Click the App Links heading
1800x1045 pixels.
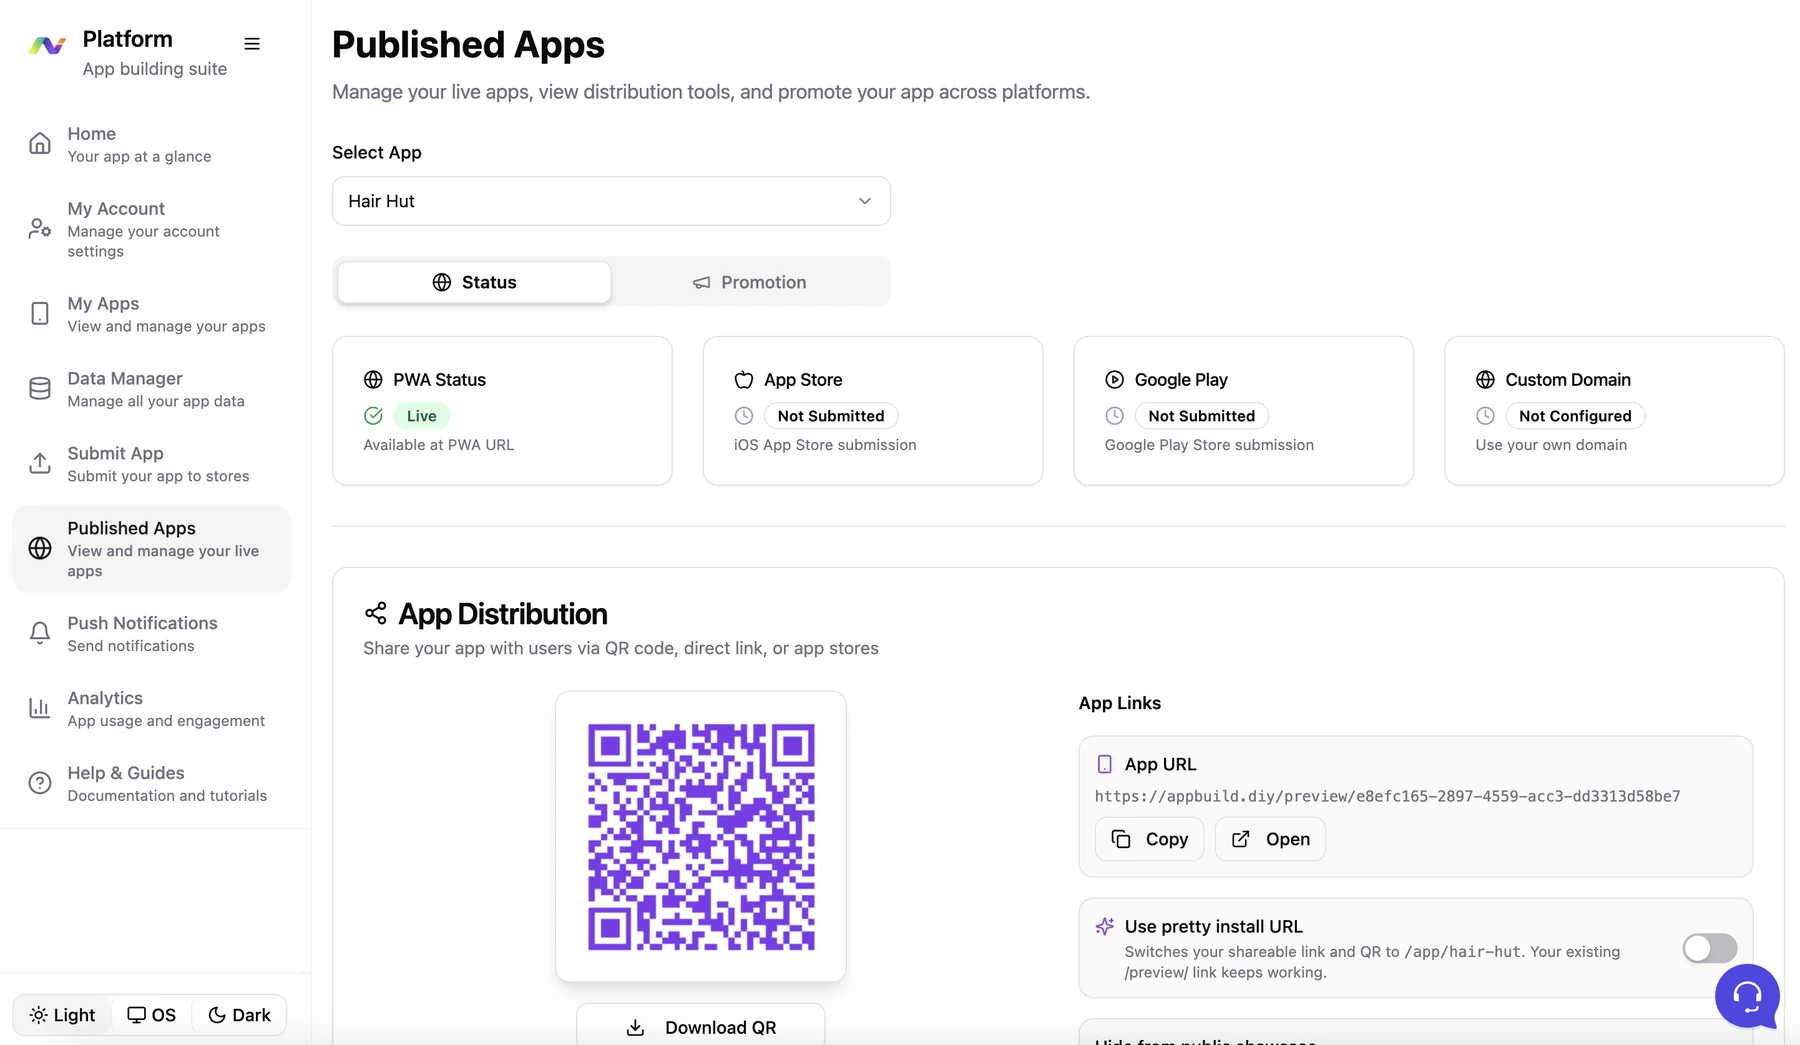(x=1119, y=703)
